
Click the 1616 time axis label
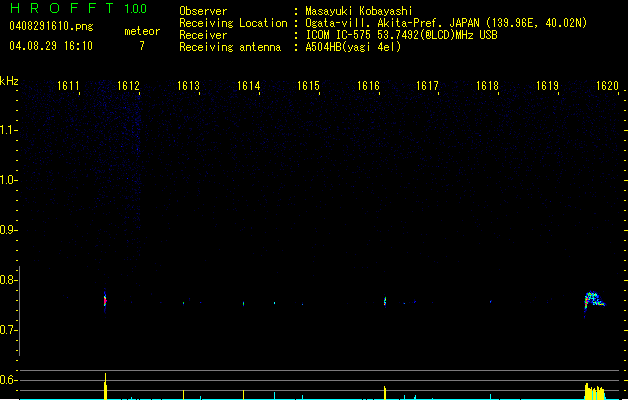click(x=368, y=86)
